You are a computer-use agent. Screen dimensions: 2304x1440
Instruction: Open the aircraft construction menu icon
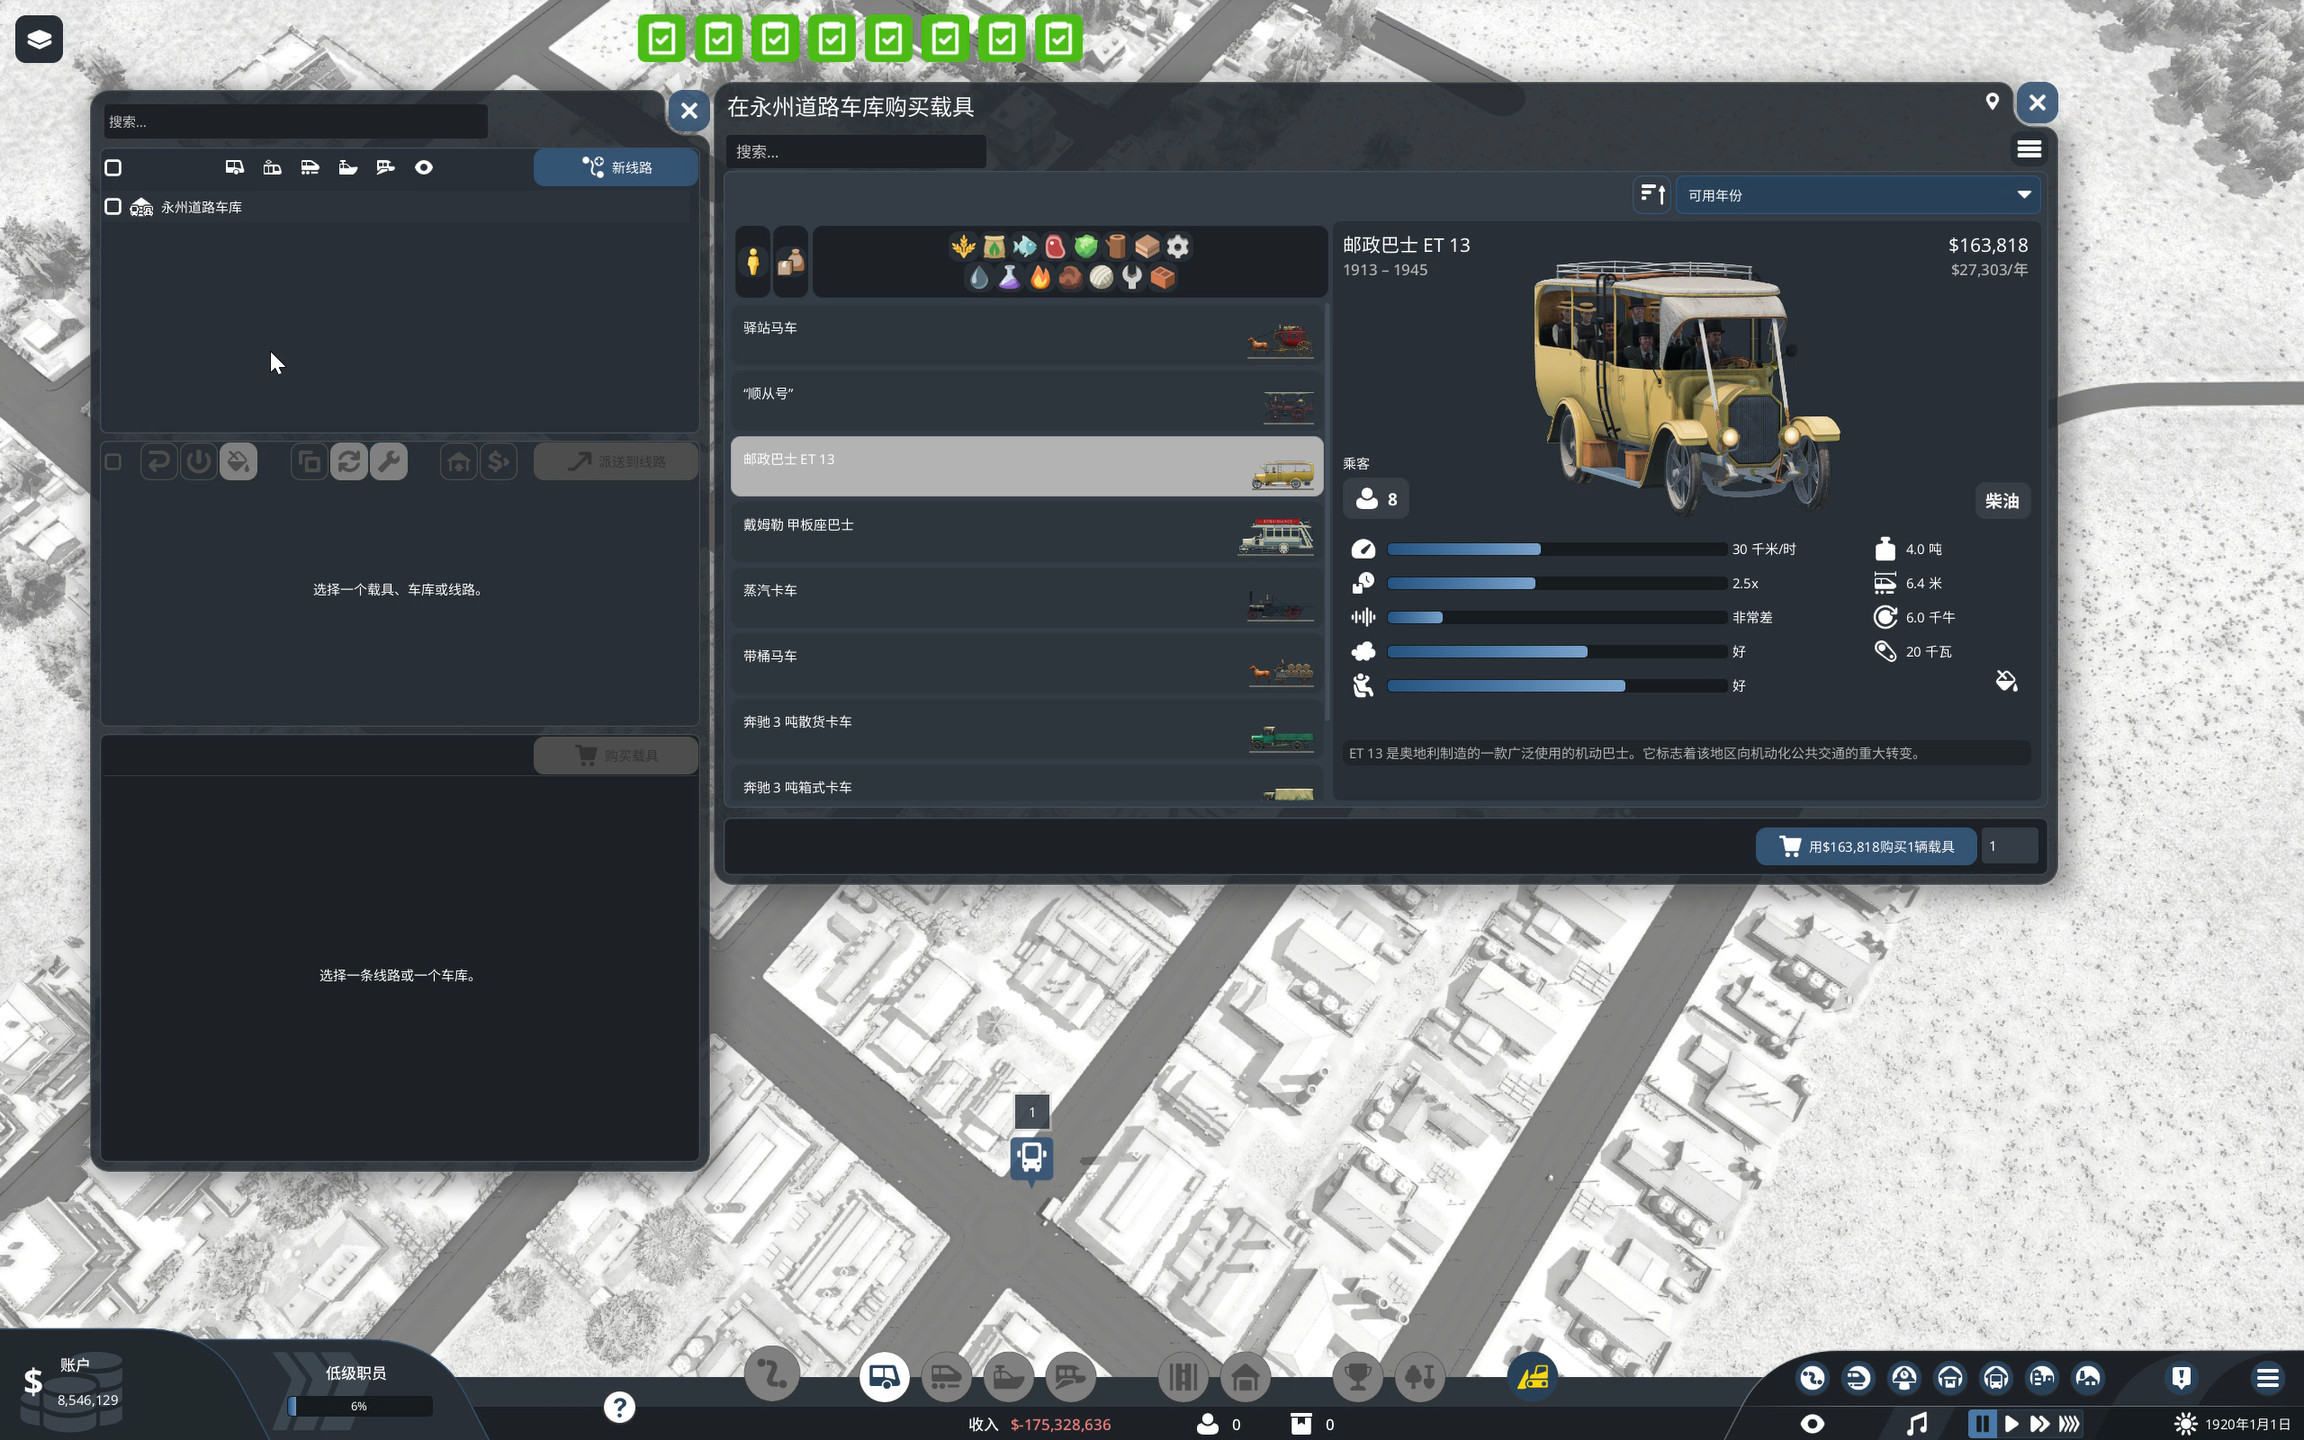[x=1070, y=1378]
